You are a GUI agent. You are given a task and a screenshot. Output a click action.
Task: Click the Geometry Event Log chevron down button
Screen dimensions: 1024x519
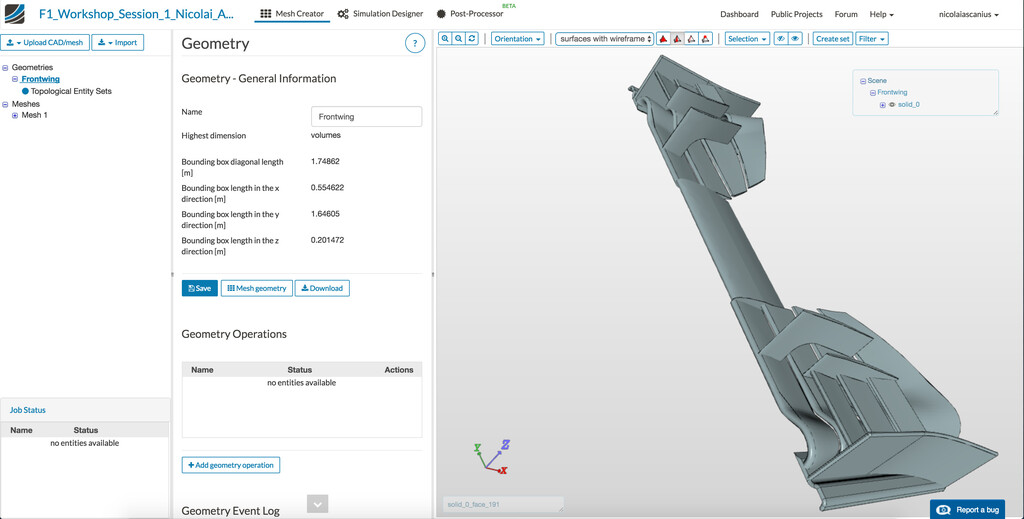point(317,504)
